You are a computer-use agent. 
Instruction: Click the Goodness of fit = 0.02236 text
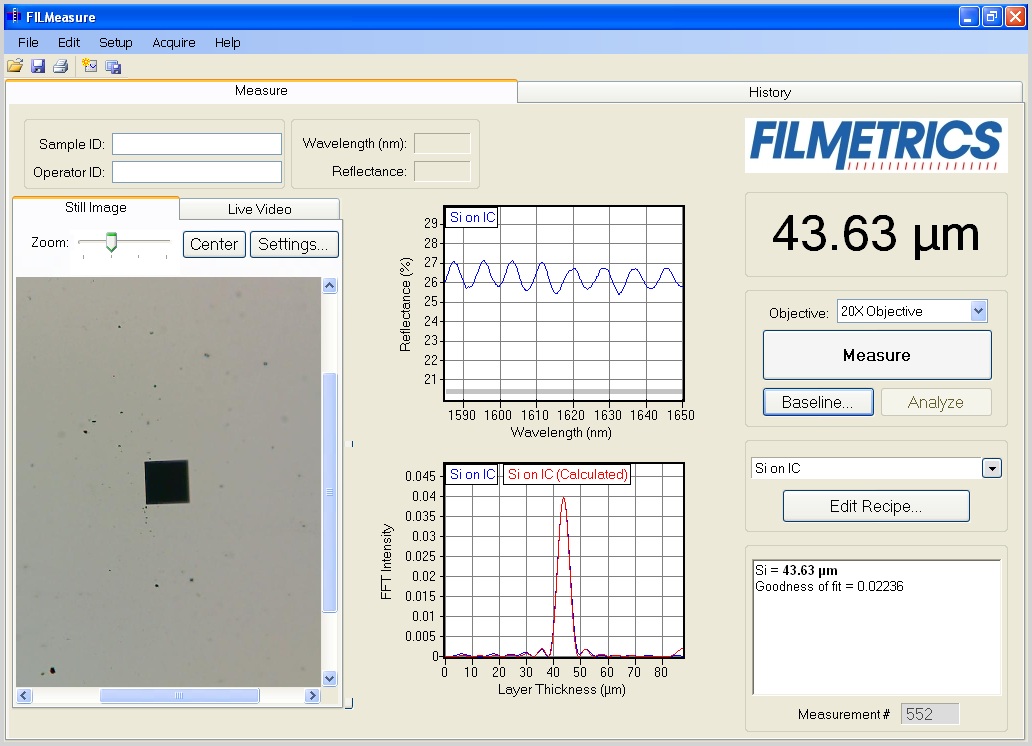tap(829, 586)
